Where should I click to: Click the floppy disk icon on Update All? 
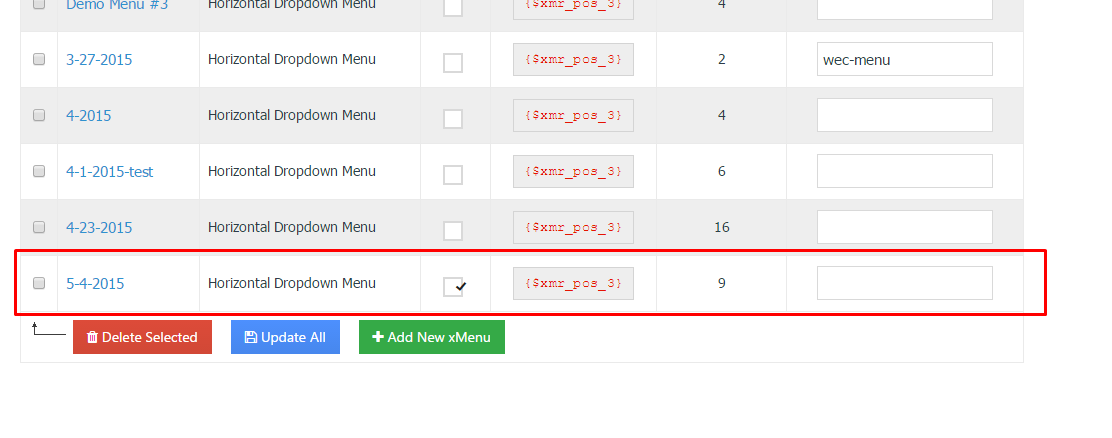[250, 337]
